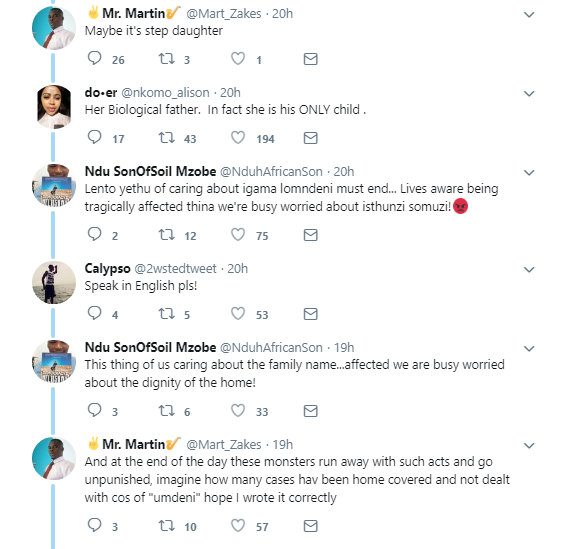Viewport: 569px width, 549px height.
Task: Reply to Calypso's tweet
Action: point(95,313)
